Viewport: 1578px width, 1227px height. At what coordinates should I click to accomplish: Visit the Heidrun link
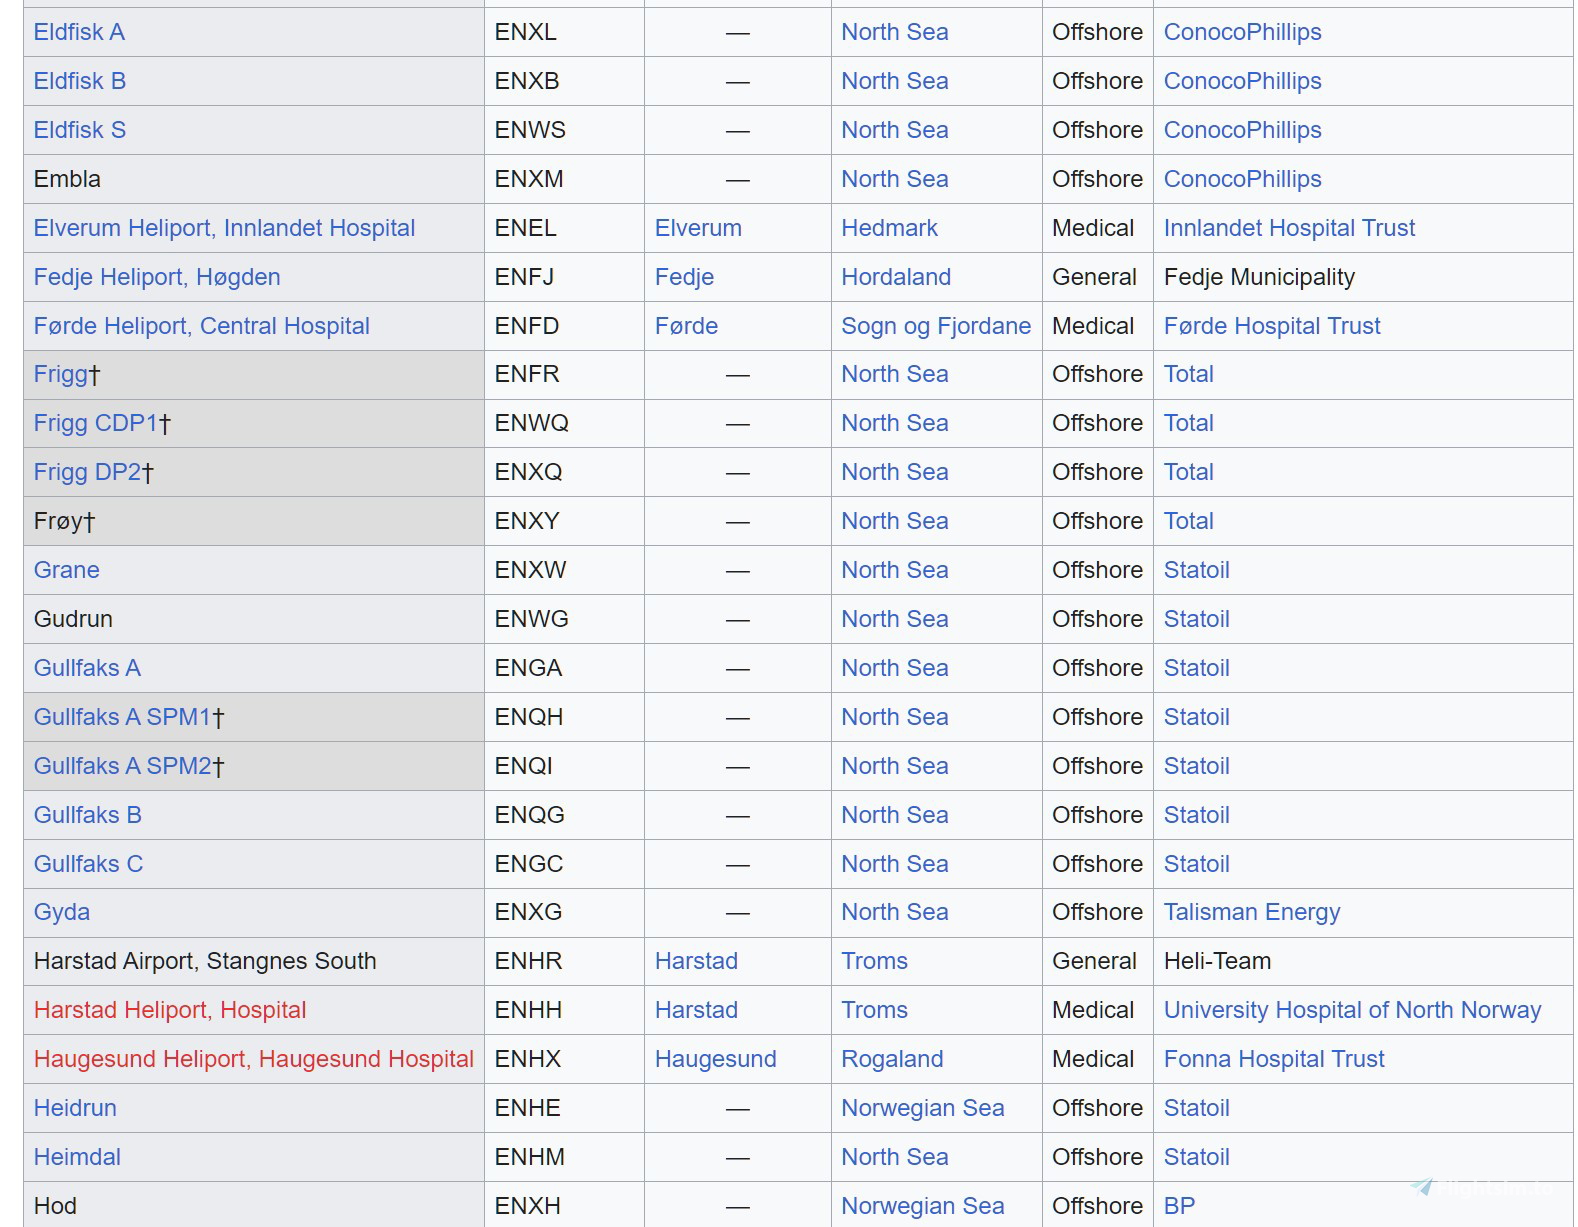pyautogui.click(x=75, y=1108)
